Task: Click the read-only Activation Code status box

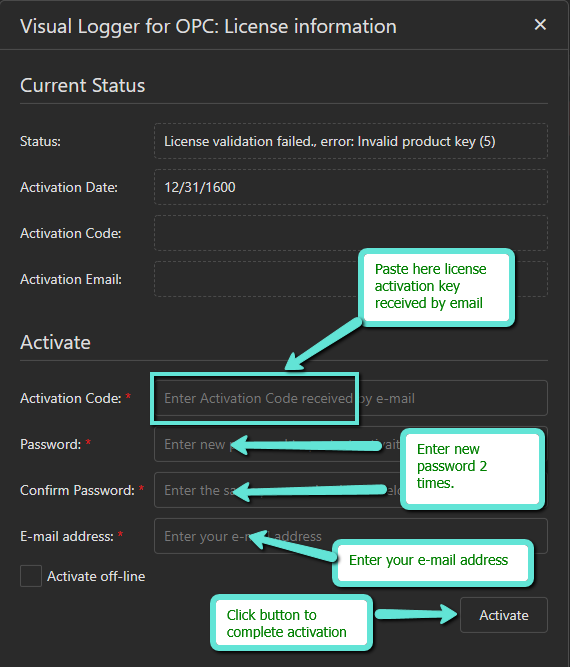Action: 351,233
